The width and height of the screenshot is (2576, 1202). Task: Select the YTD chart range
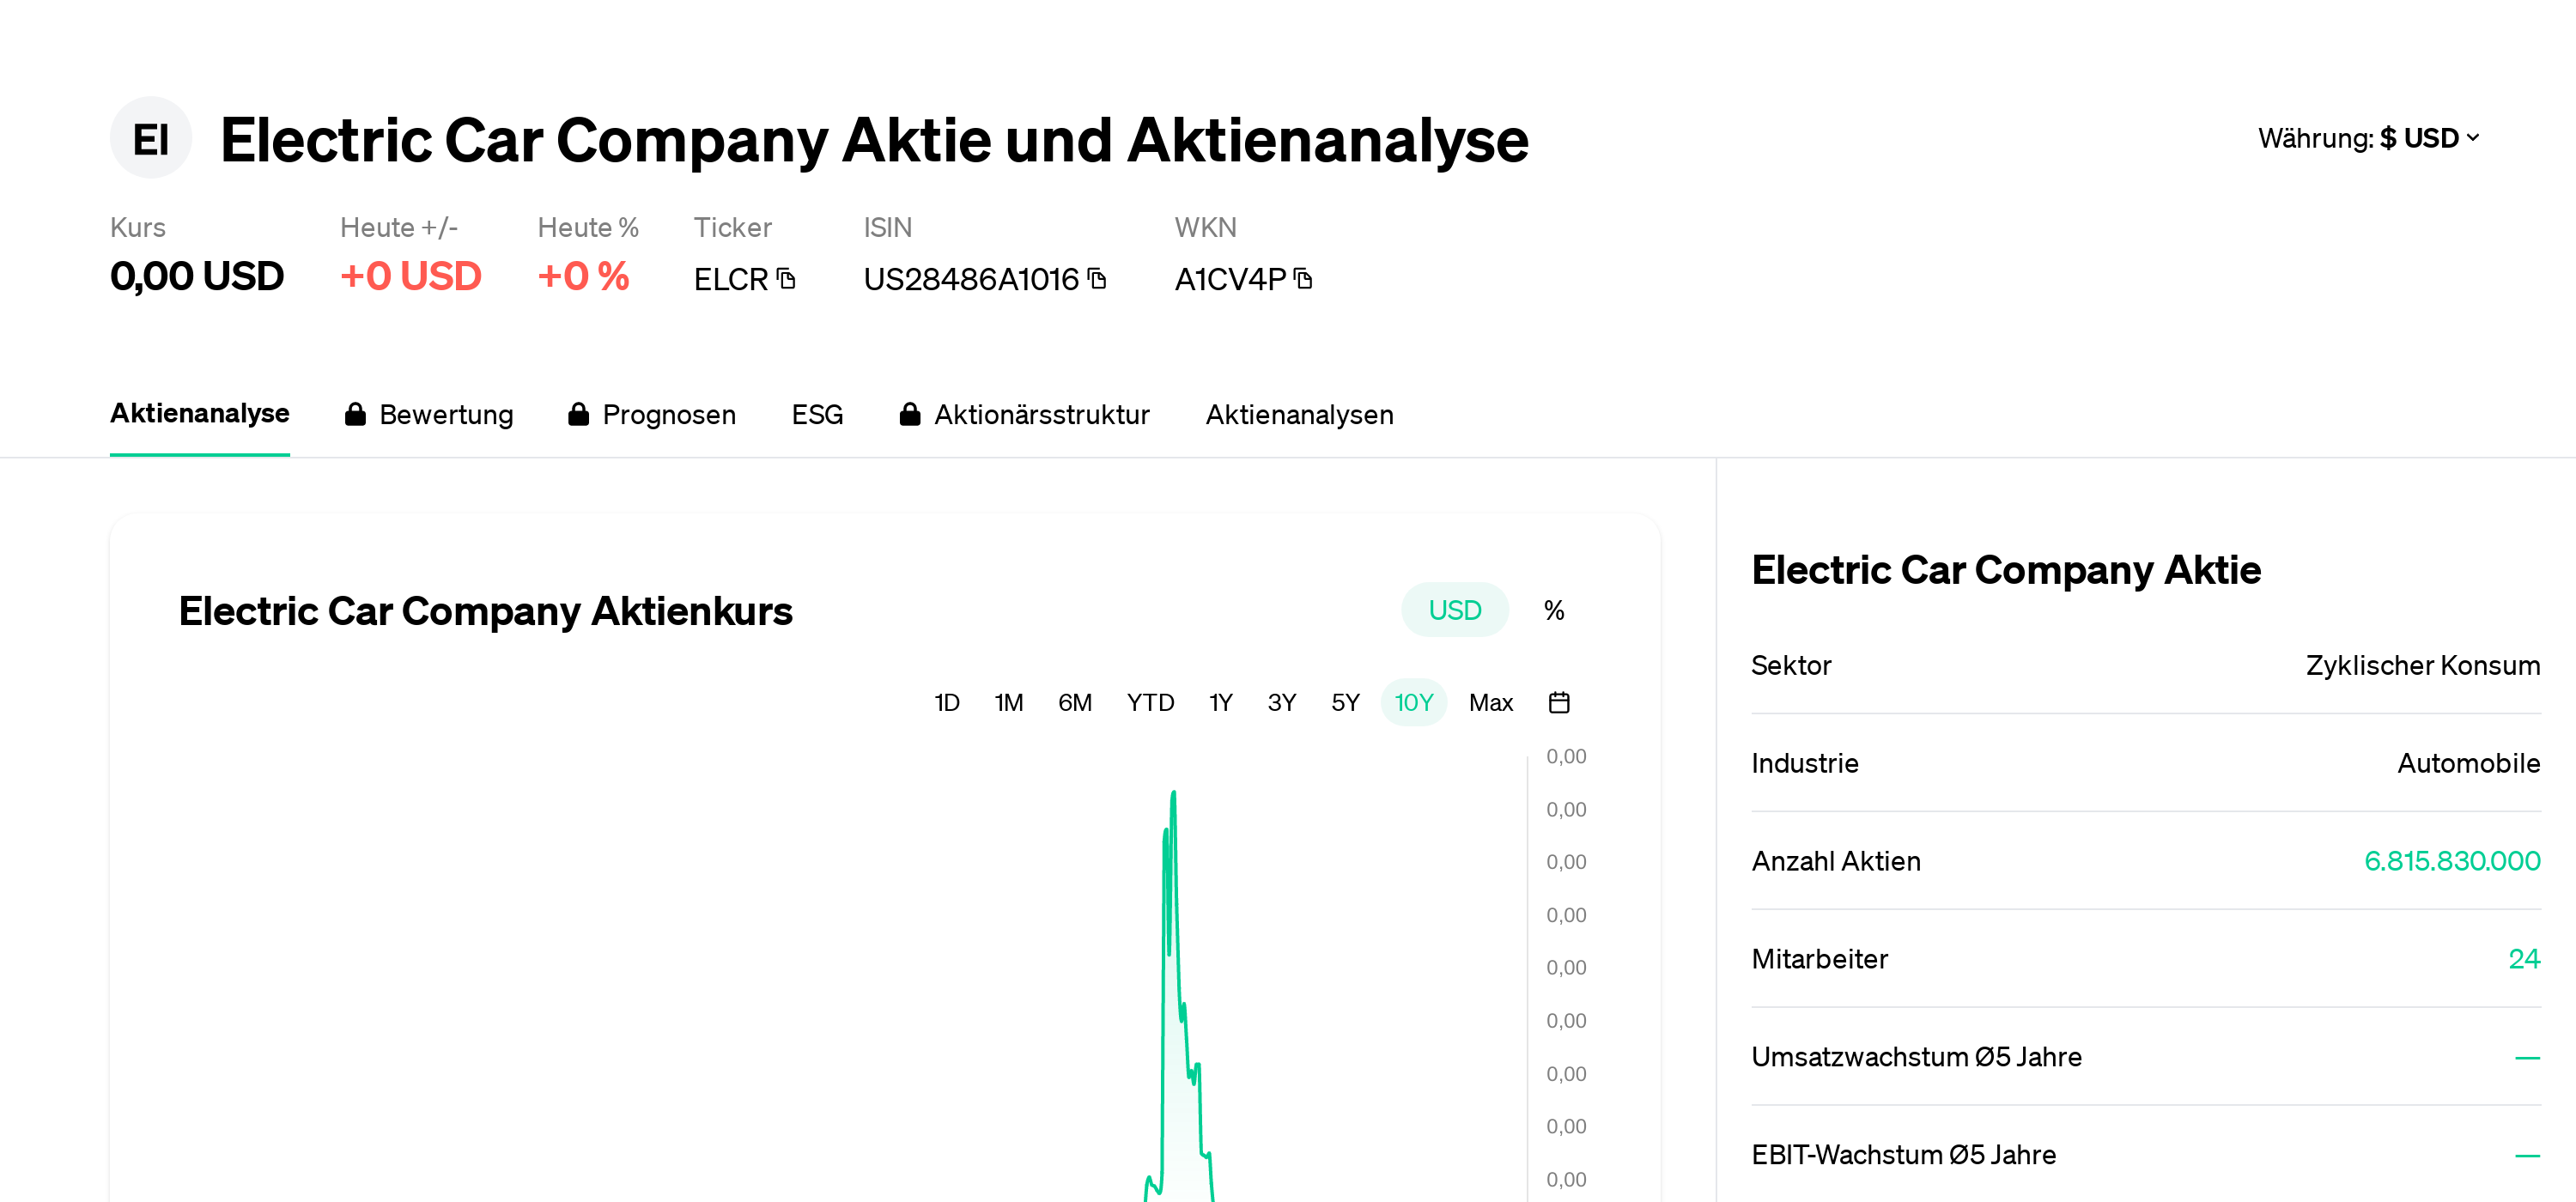pyautogui.click(x=1150, y=702)
